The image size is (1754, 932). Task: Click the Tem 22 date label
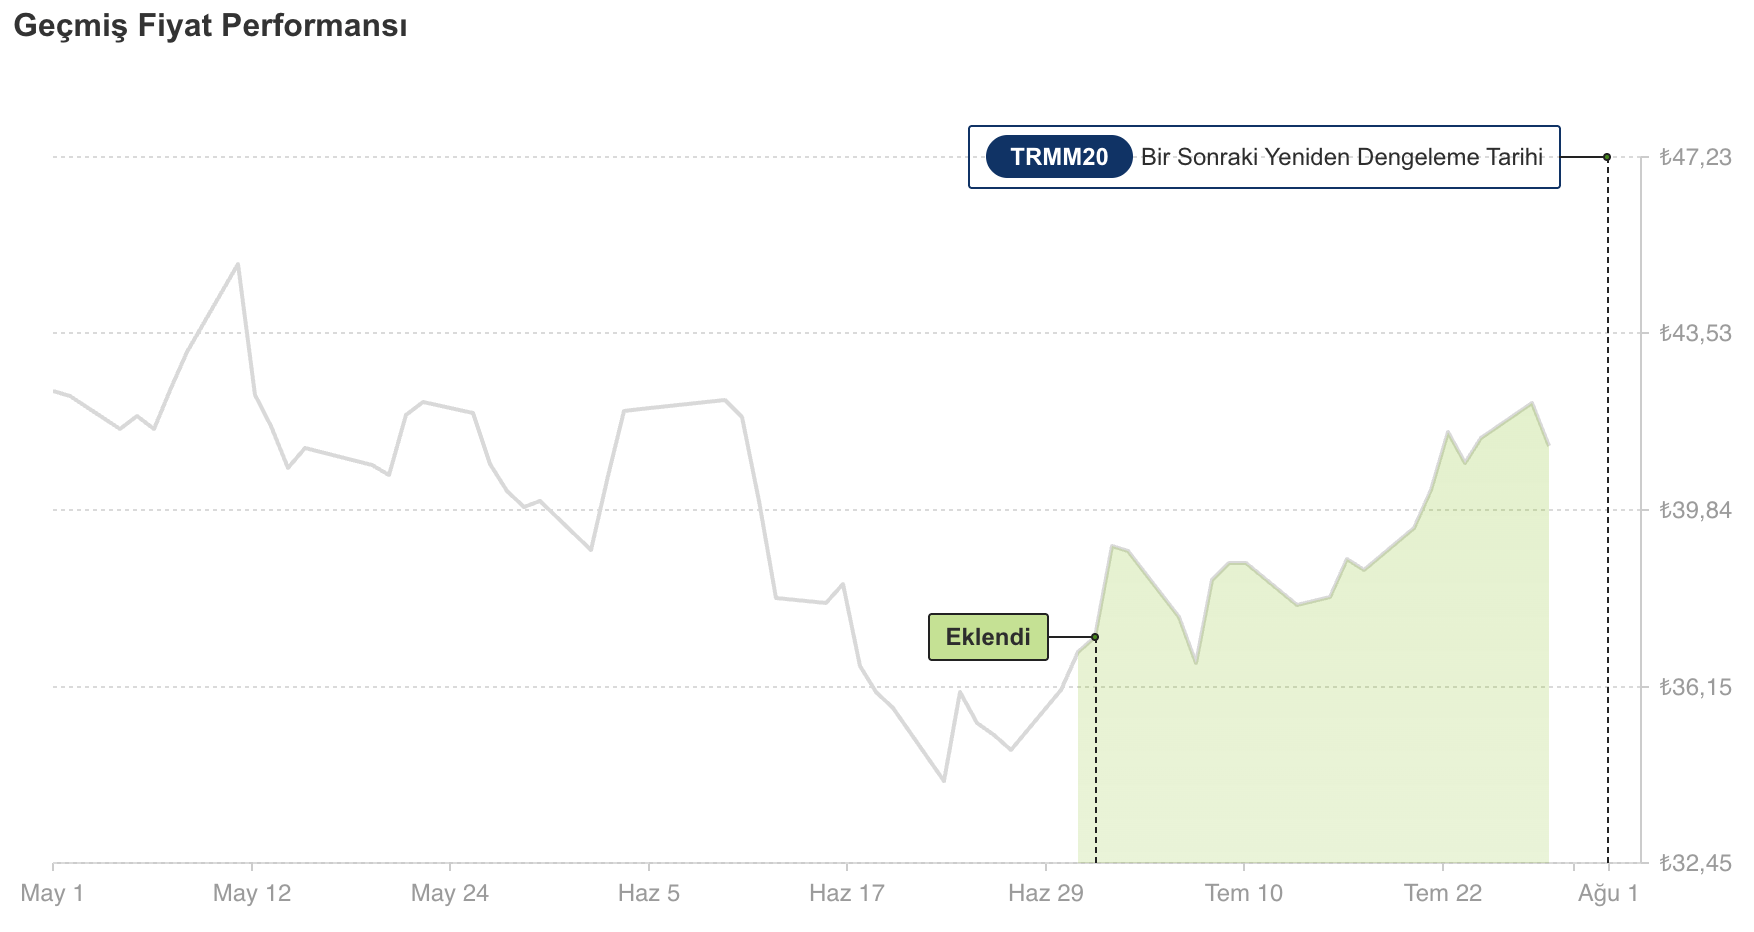pos(1443,893)
